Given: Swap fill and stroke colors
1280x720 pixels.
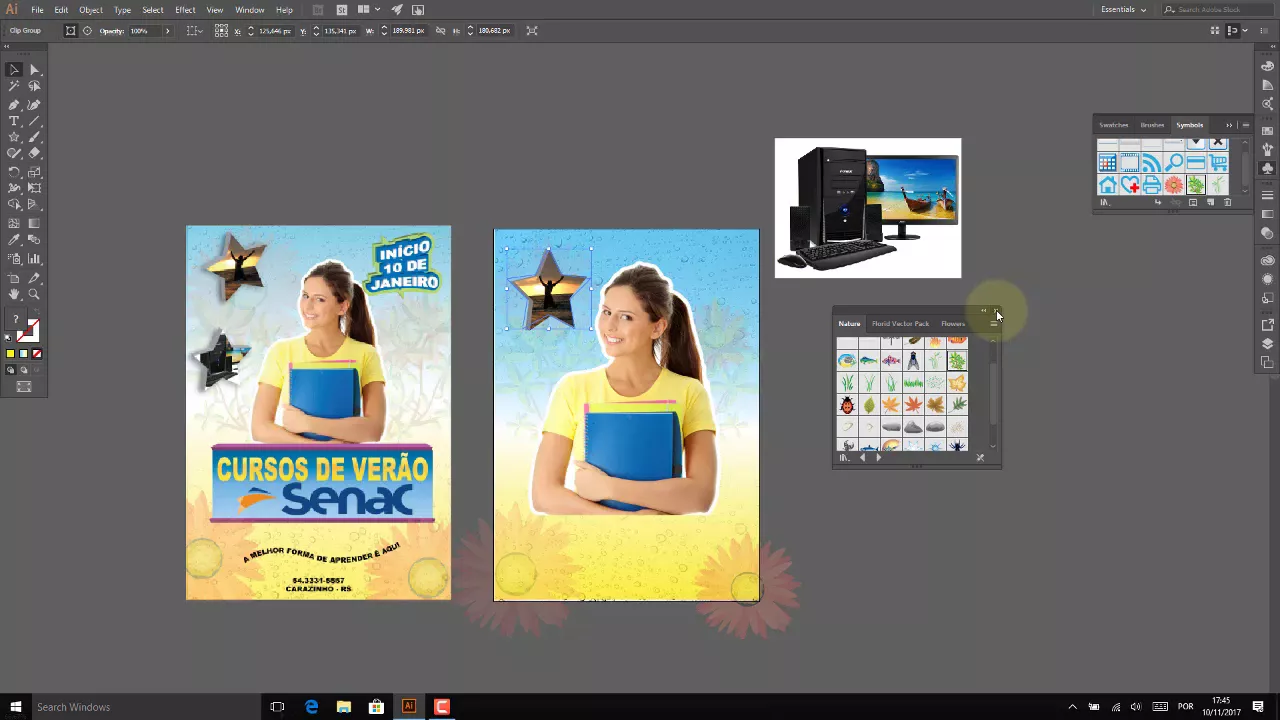Looking at the screenshot, I should tap(37, 311).
